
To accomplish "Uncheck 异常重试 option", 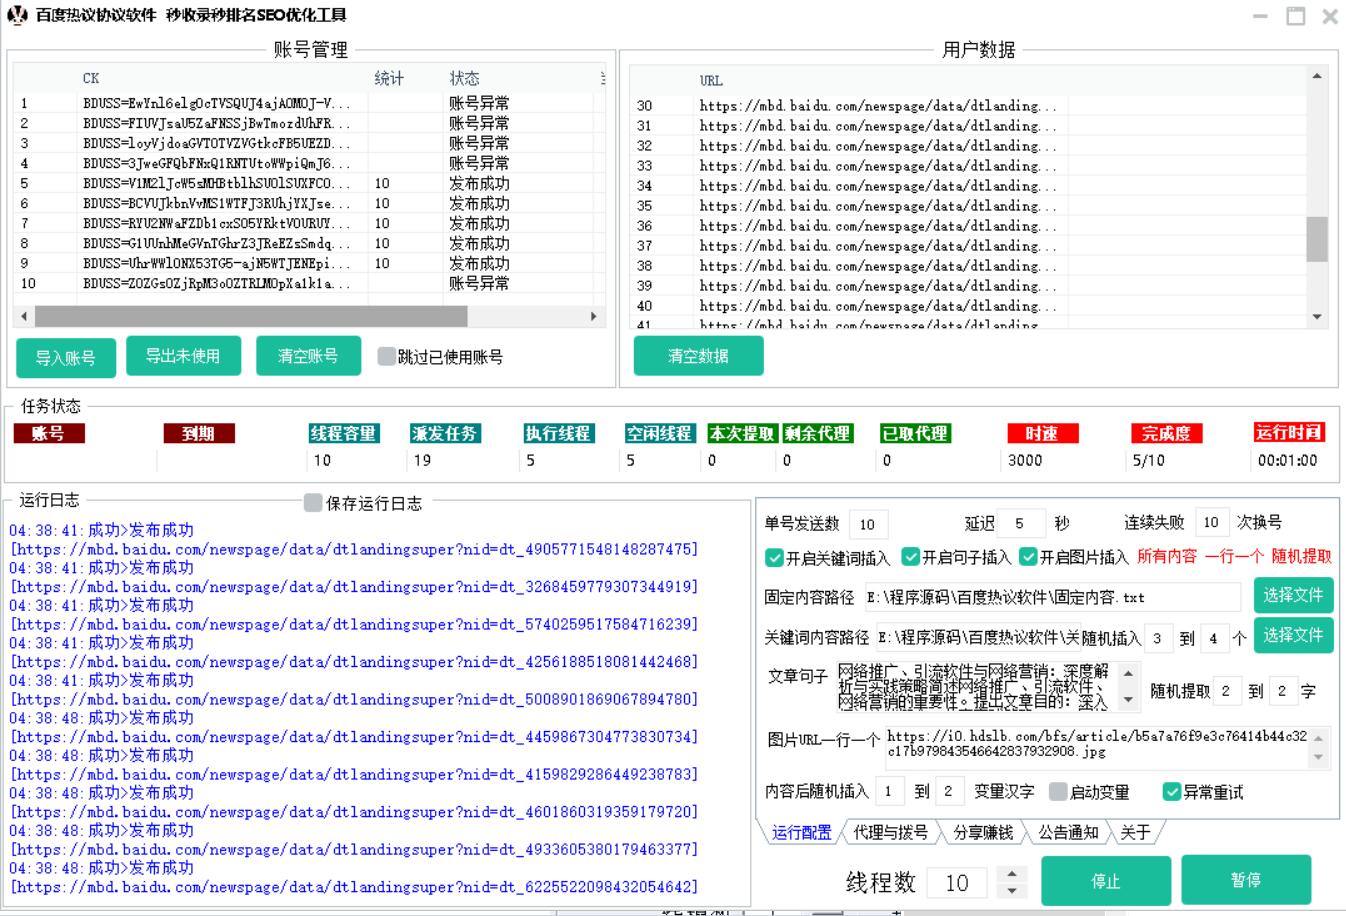I will click(x=1172, y=792).
